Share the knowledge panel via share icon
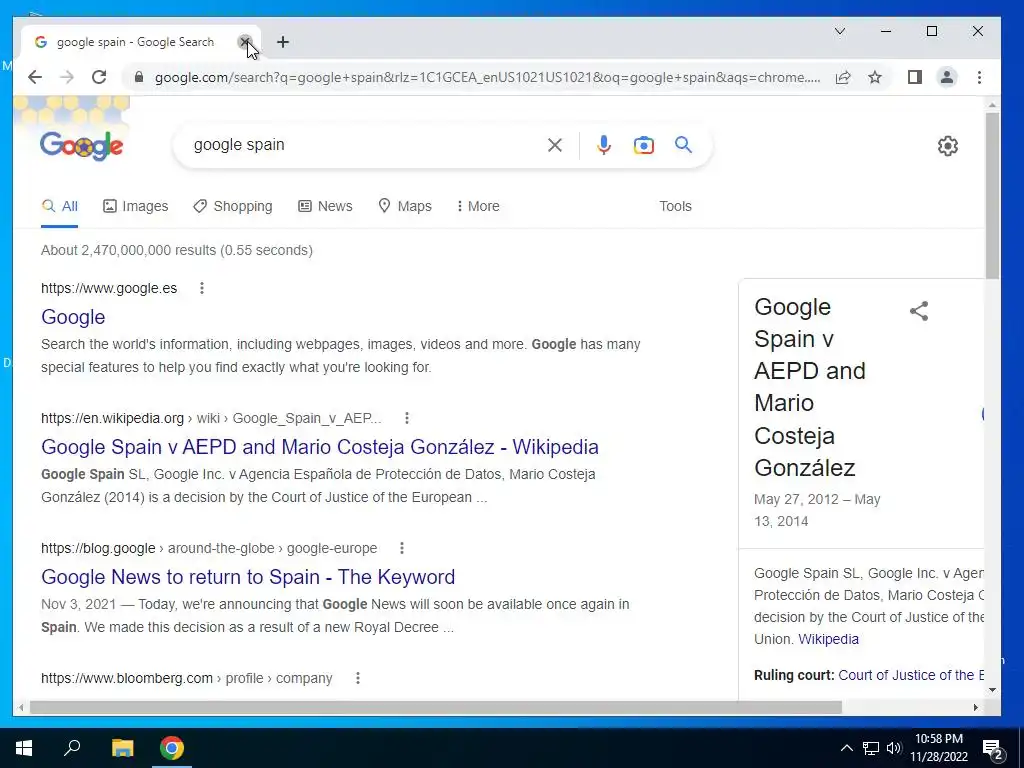This screenshot has width=1024, height=768. 919,311
